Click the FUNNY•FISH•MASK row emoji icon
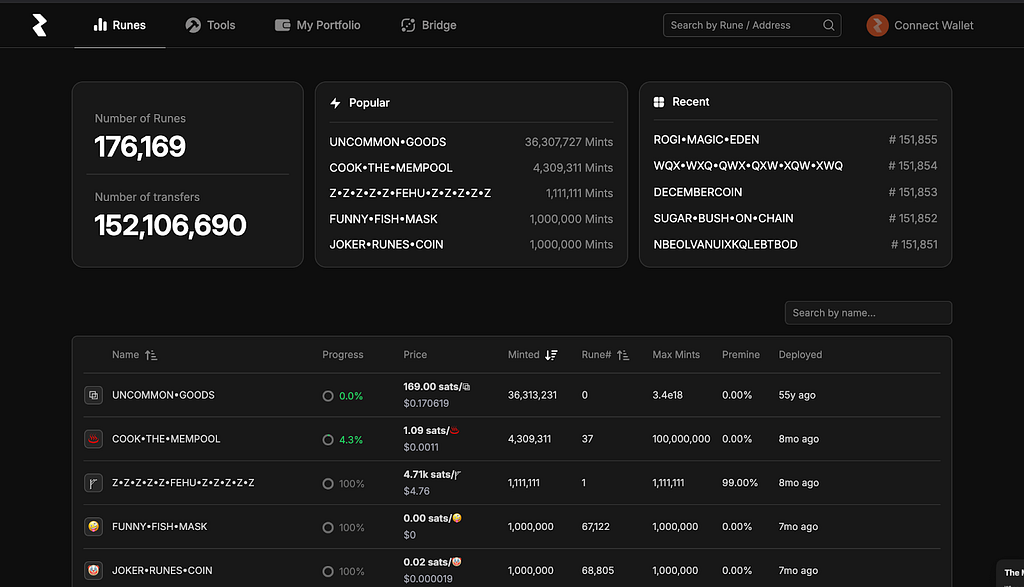1024x587 pixels. (93, 526)
